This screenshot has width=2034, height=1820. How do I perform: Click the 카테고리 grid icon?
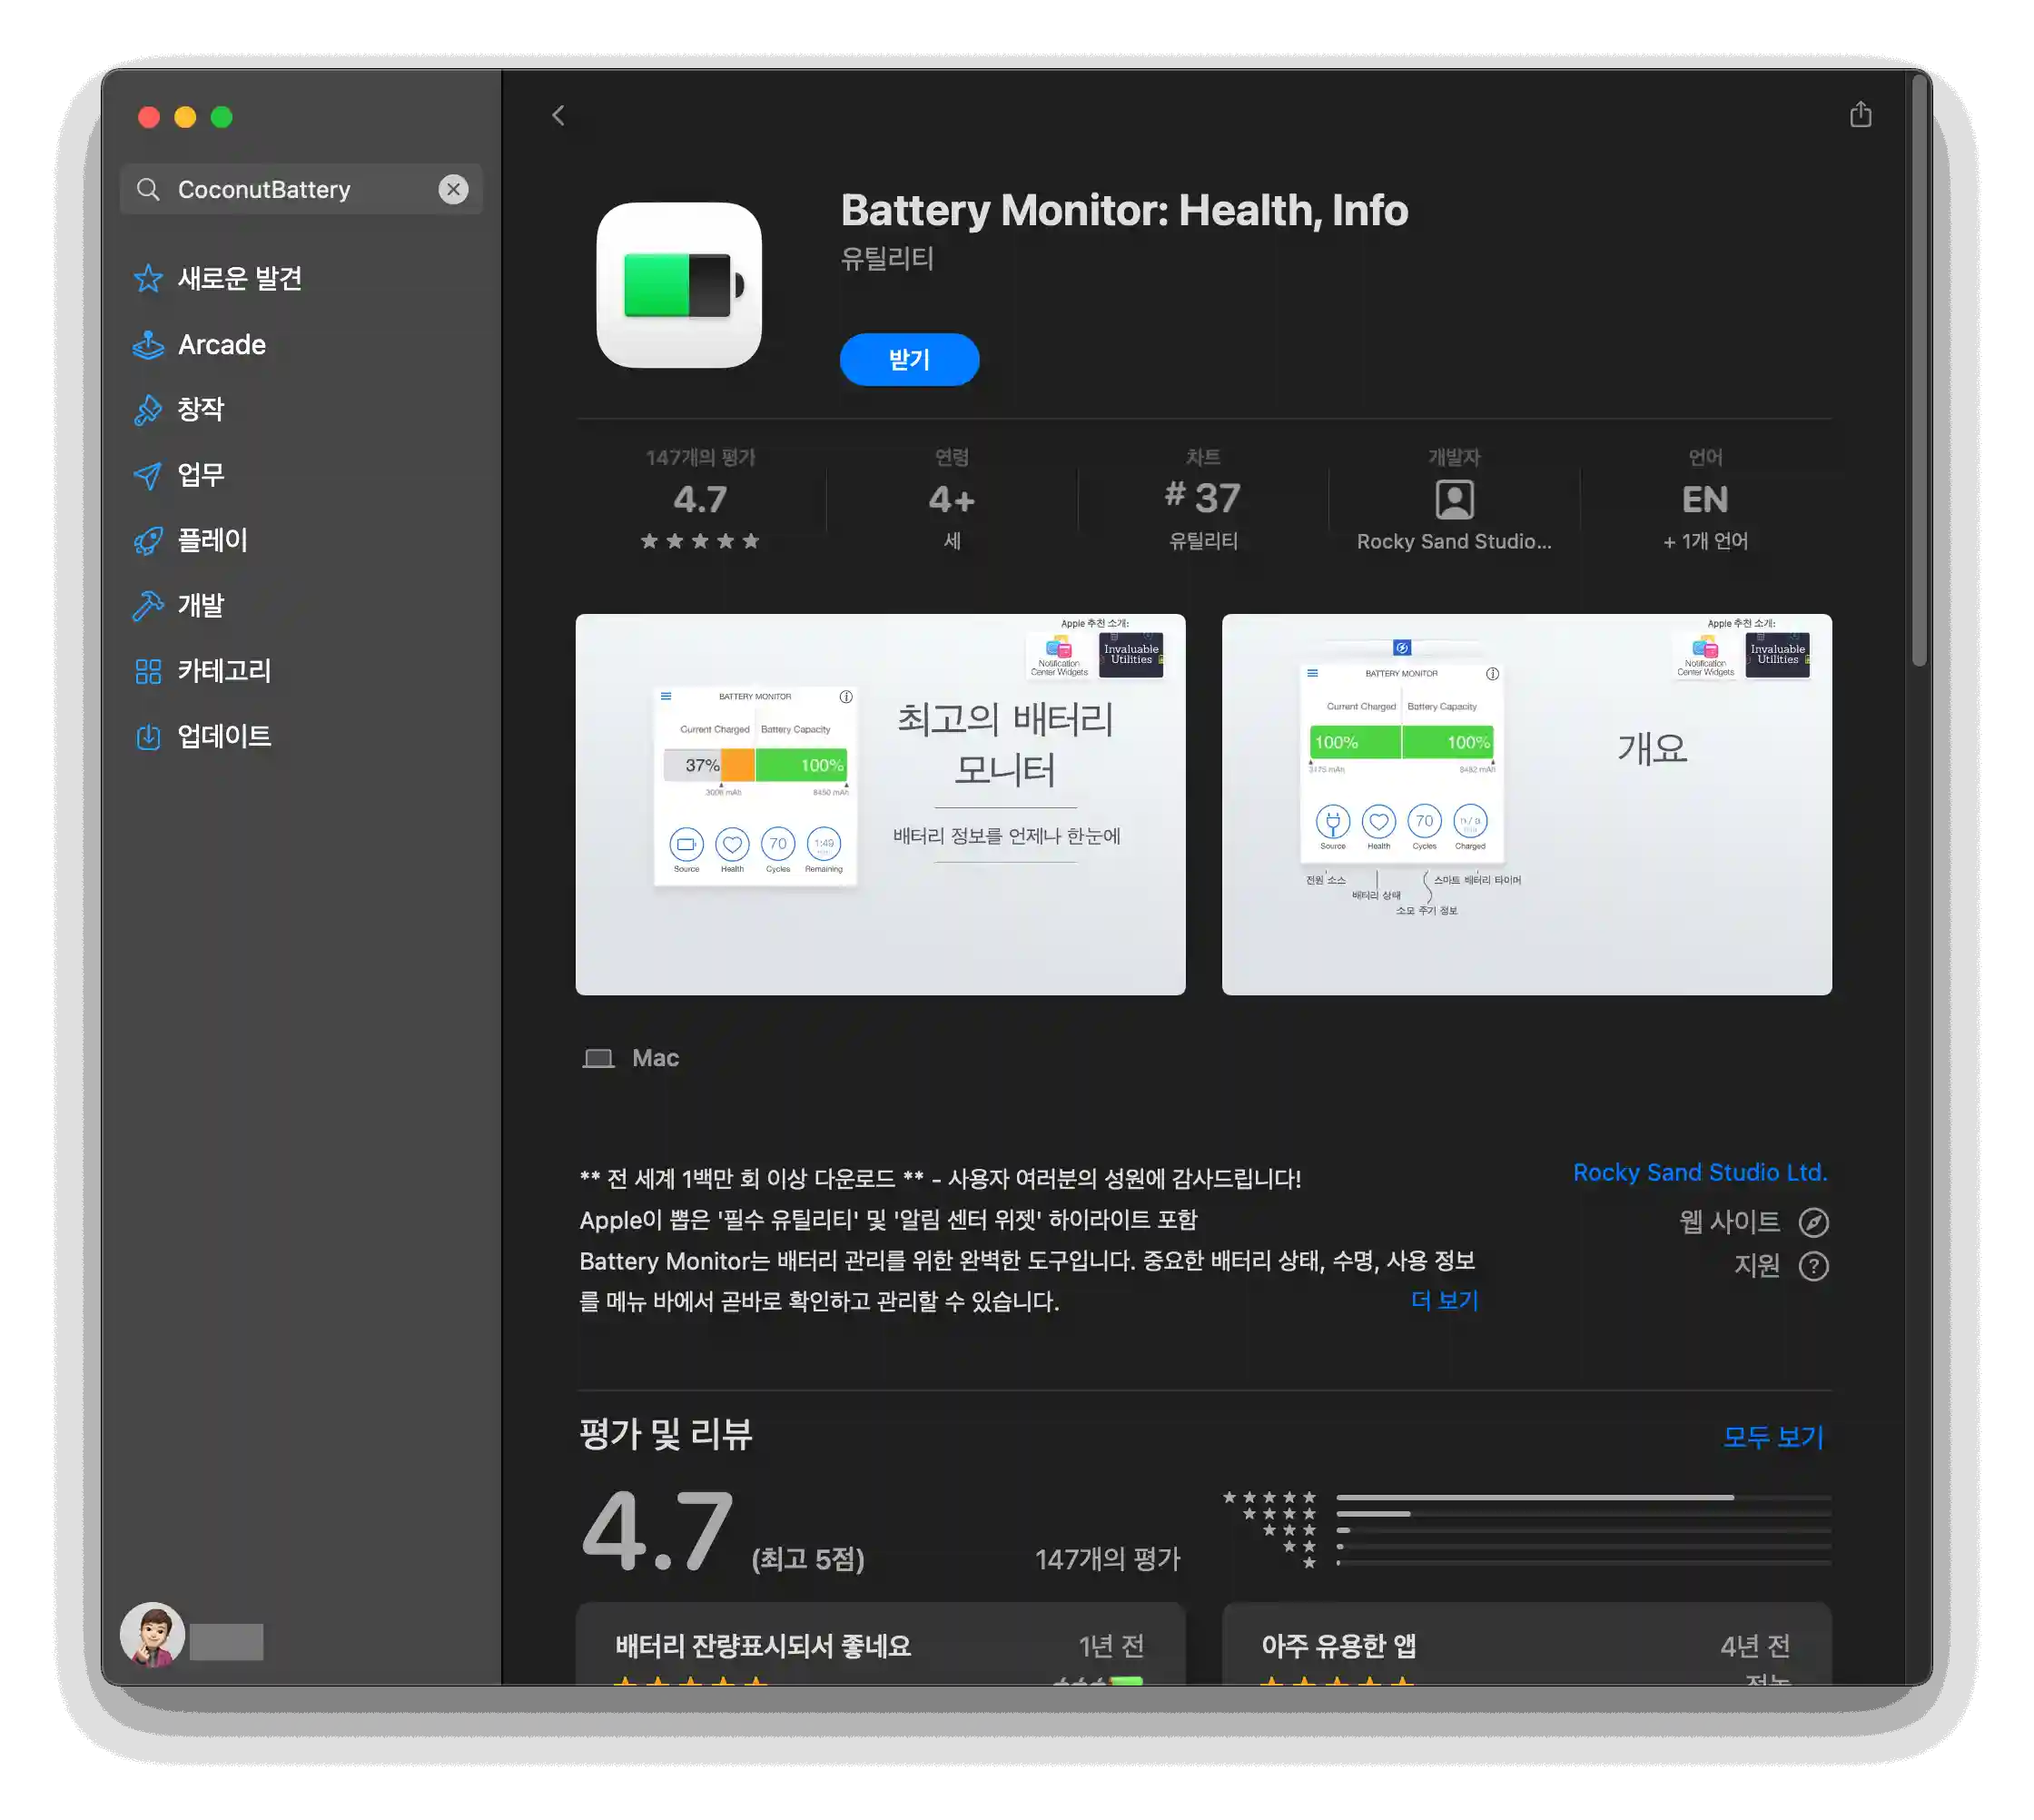click(x=148, y=671)
